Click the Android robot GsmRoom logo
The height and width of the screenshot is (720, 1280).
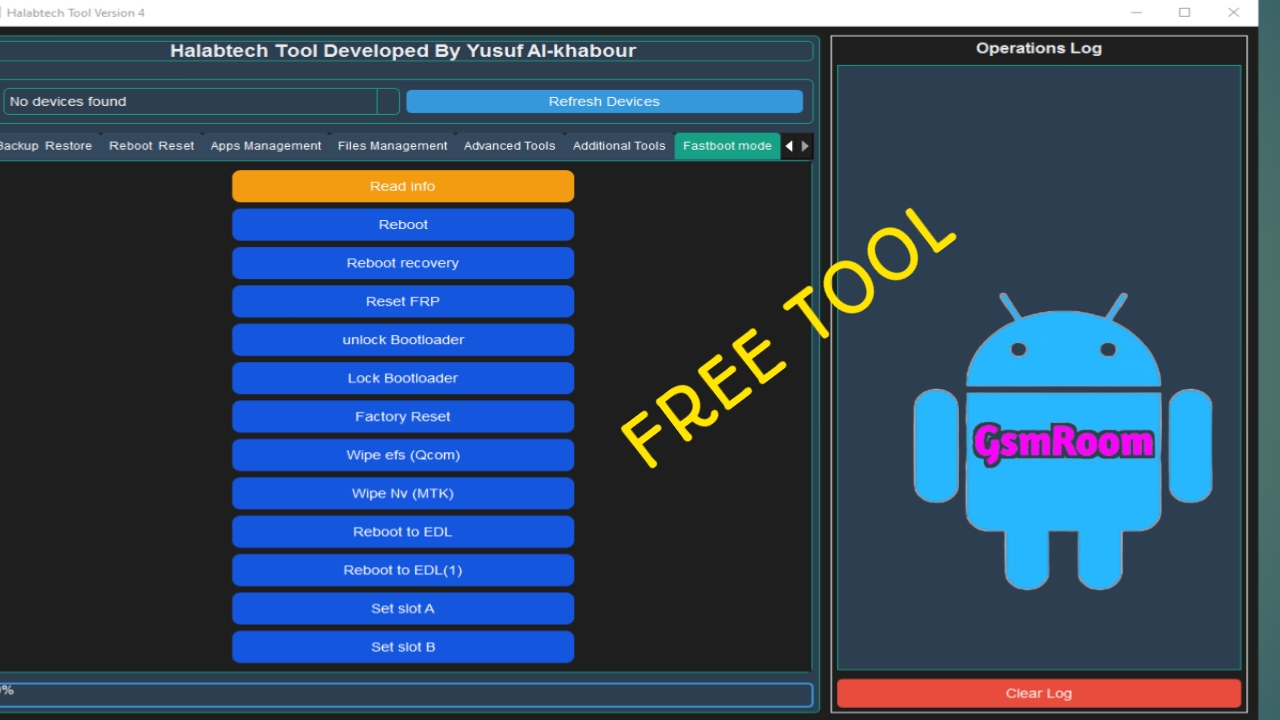pos(1062,440)
